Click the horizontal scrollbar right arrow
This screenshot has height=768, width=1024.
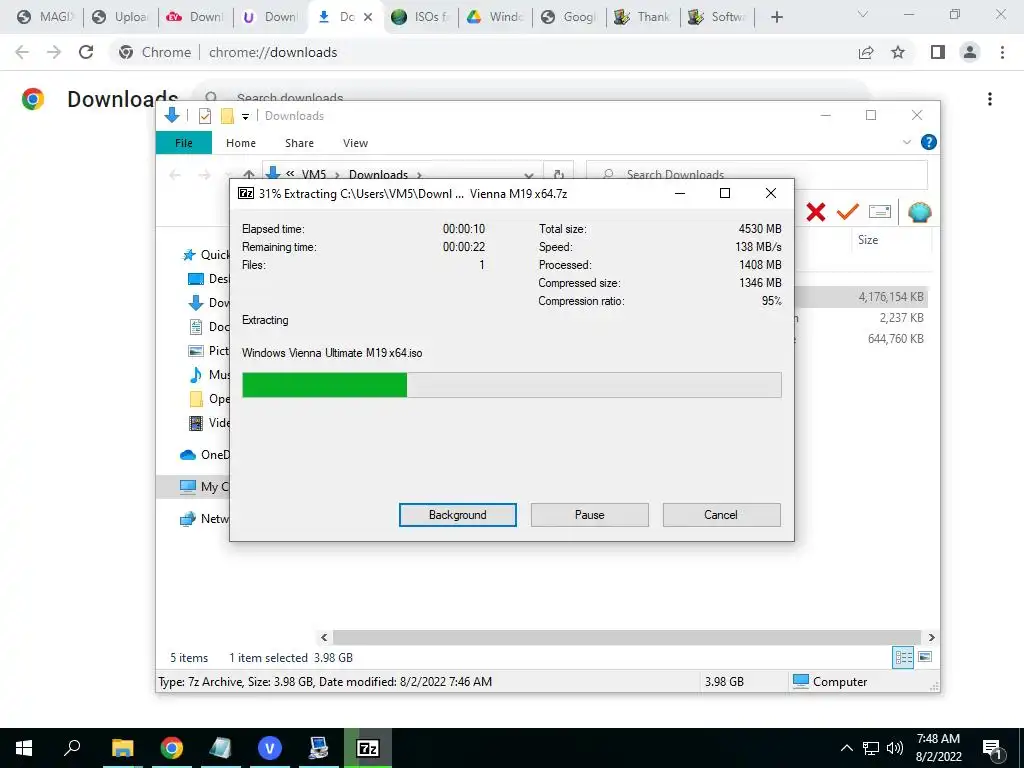coord(931,637)
